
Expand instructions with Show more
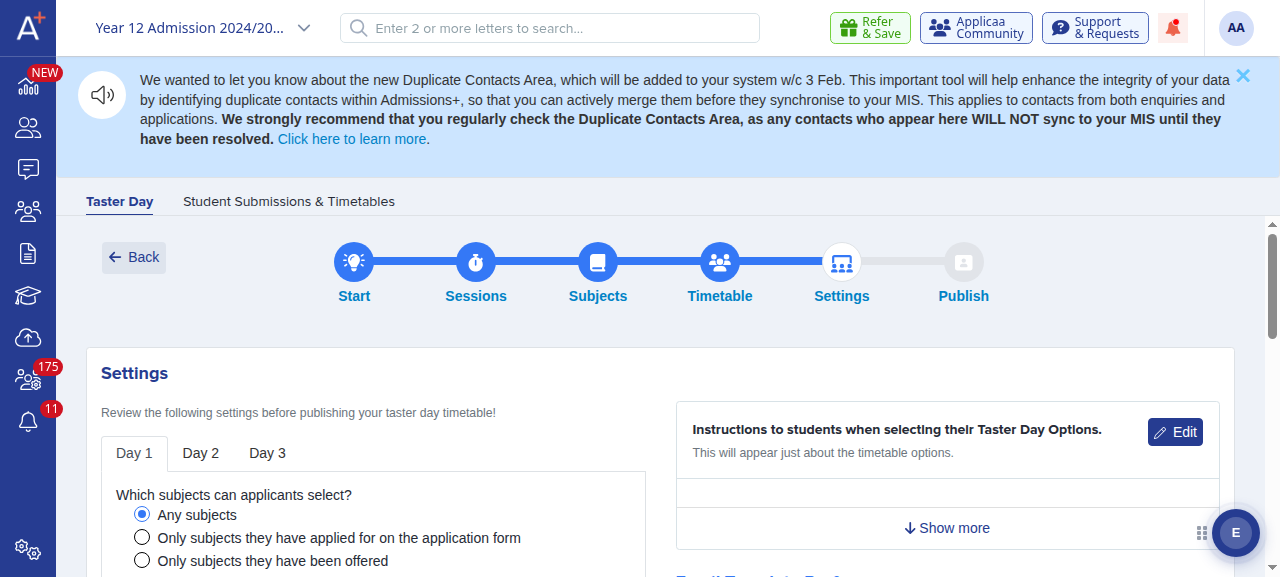point(947,528)
